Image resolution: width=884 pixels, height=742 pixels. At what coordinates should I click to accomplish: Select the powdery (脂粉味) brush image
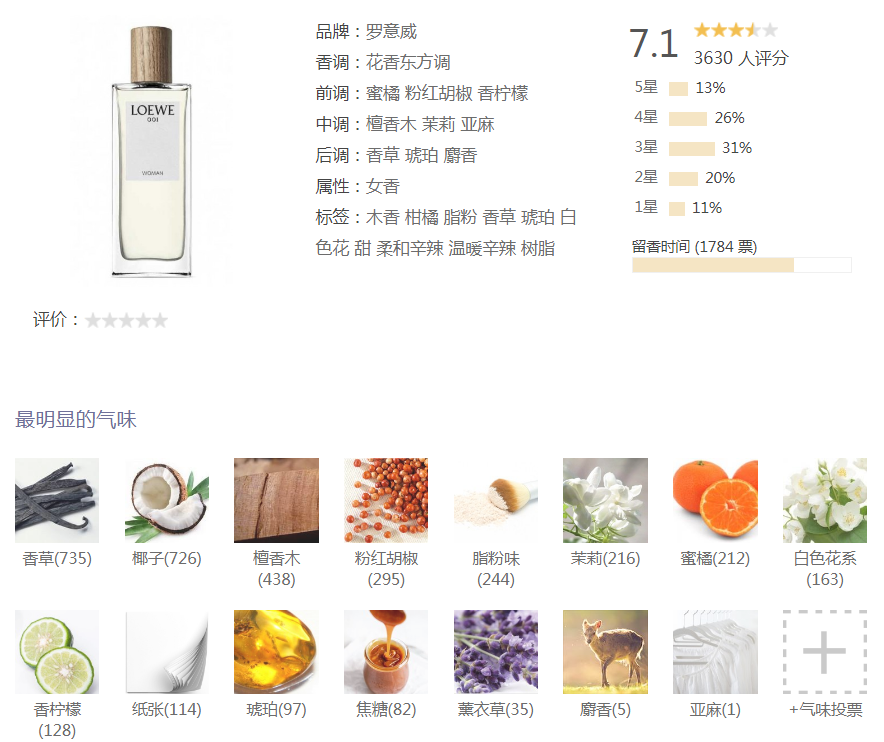(x=496, y=500)
